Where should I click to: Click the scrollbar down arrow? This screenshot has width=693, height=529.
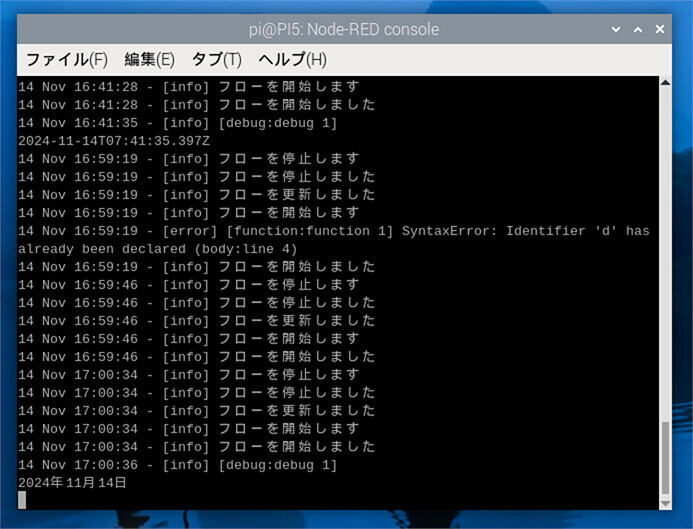pos(665,504)
